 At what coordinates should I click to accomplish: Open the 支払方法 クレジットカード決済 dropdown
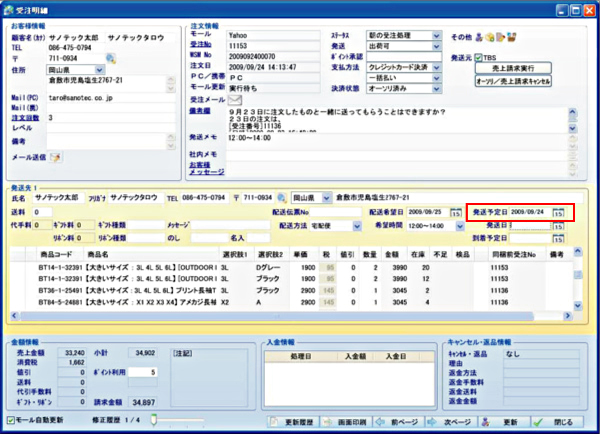(437, 67)
